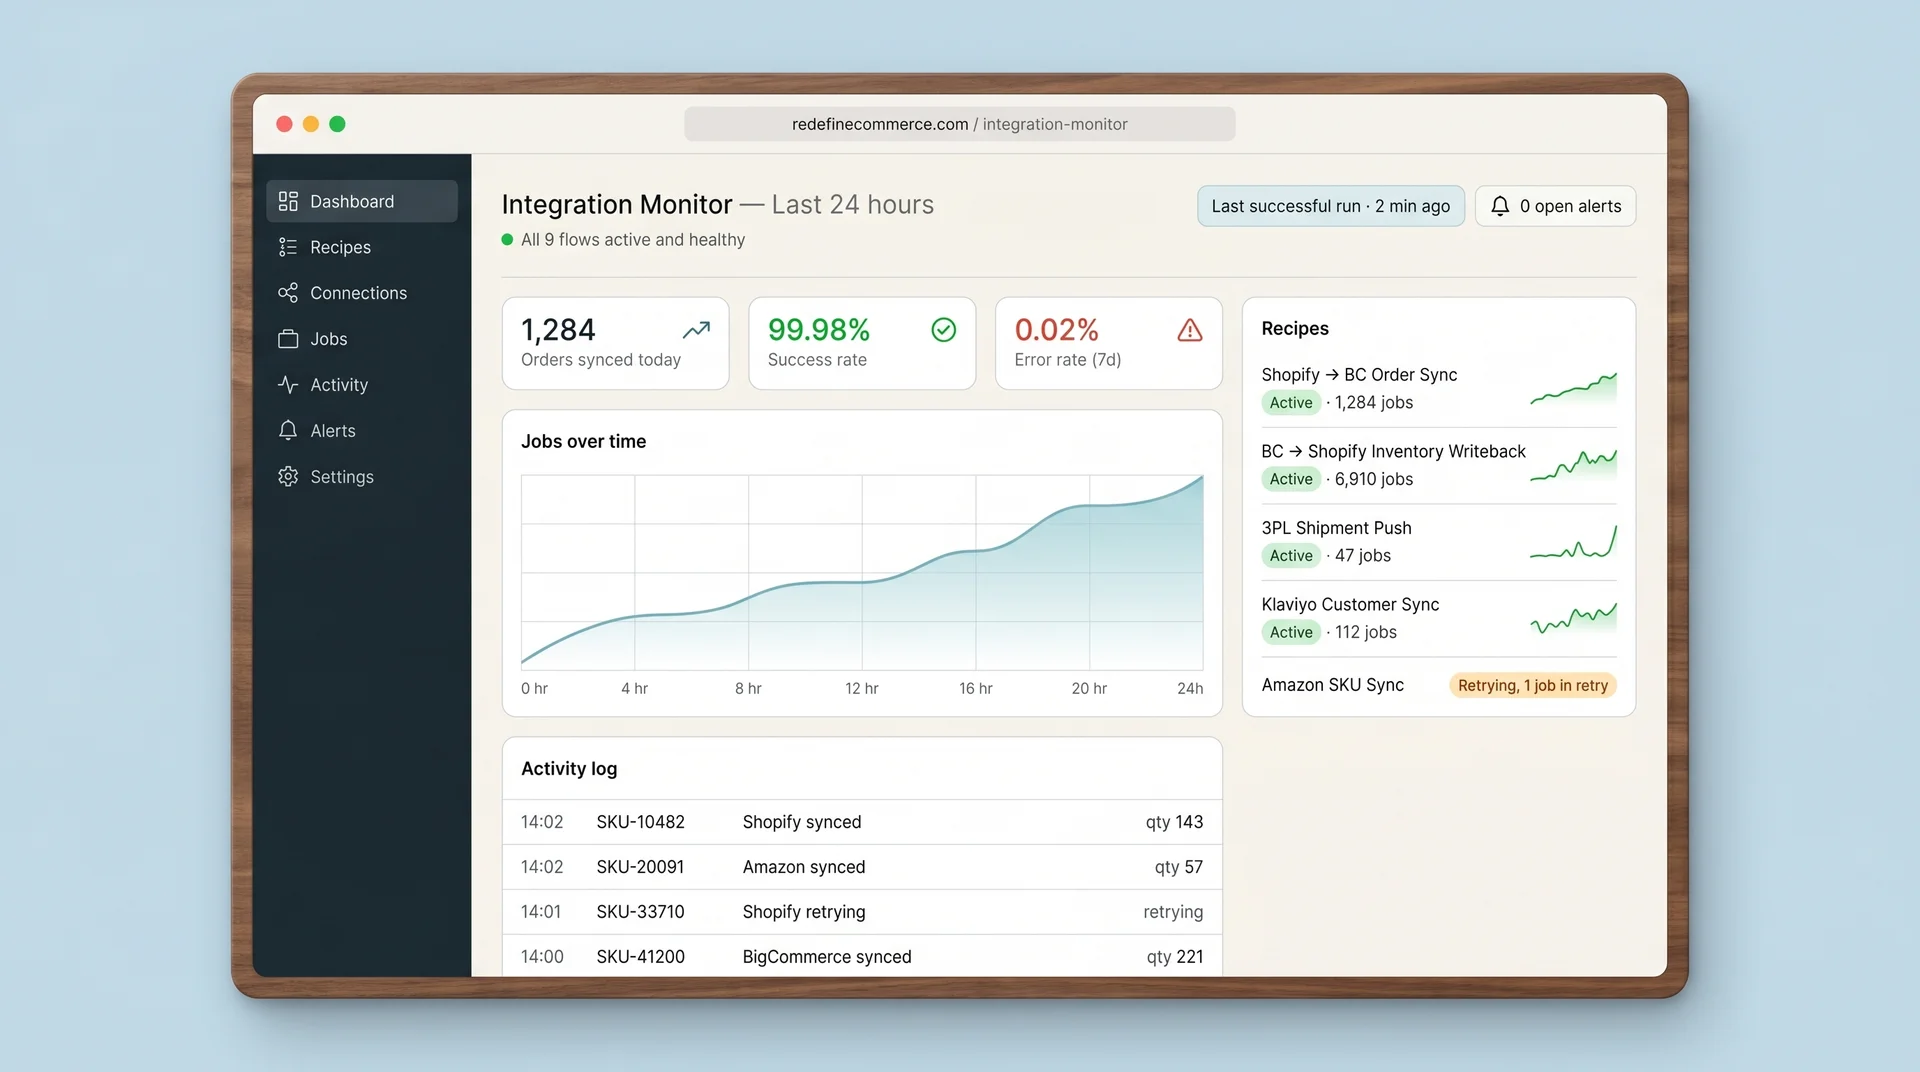Image resolution: width=1920 pixels, height=1072 pixels.
Task: Select SKU-20091 in activity log
Action: 640,867
